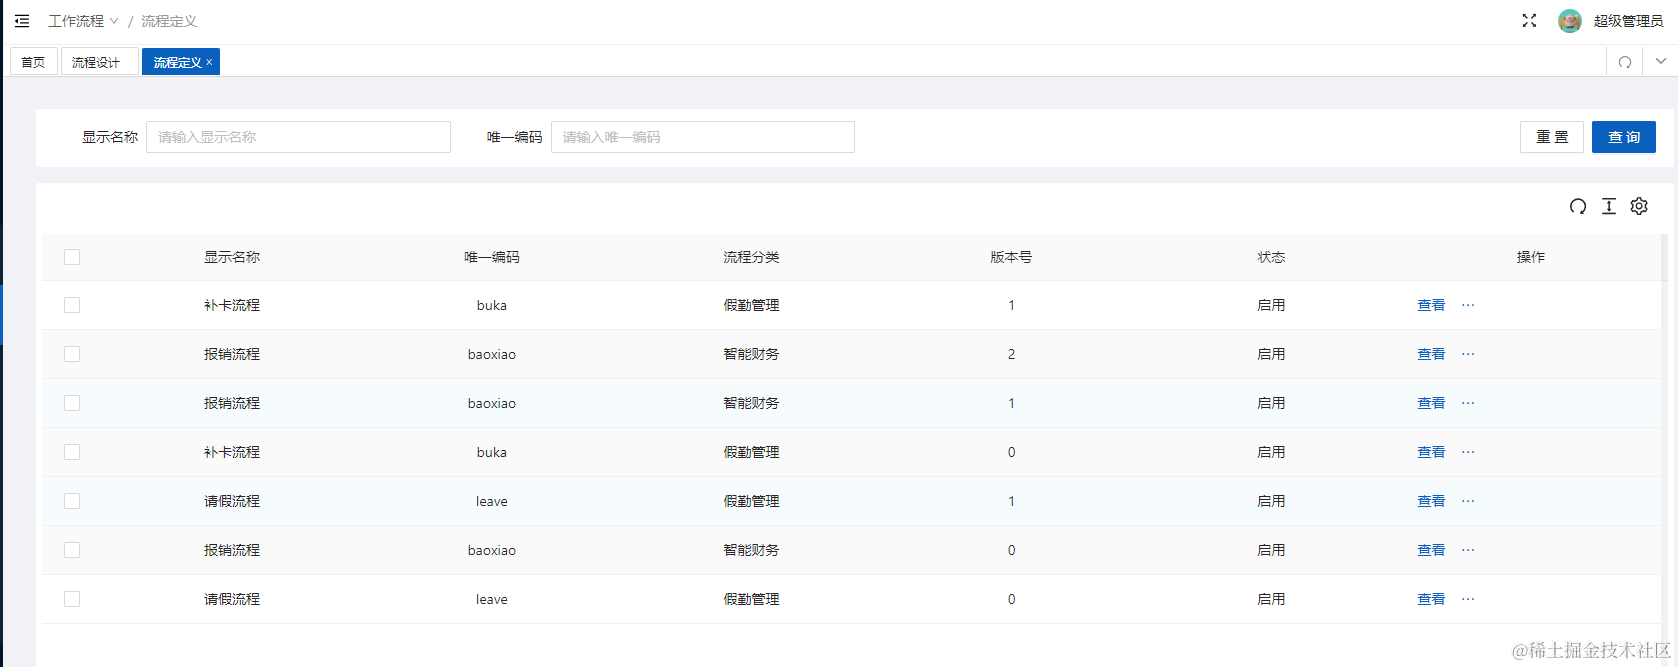Click the 流程分类 column header
This screenshot has height=667, width=1678.
[751, 257]
